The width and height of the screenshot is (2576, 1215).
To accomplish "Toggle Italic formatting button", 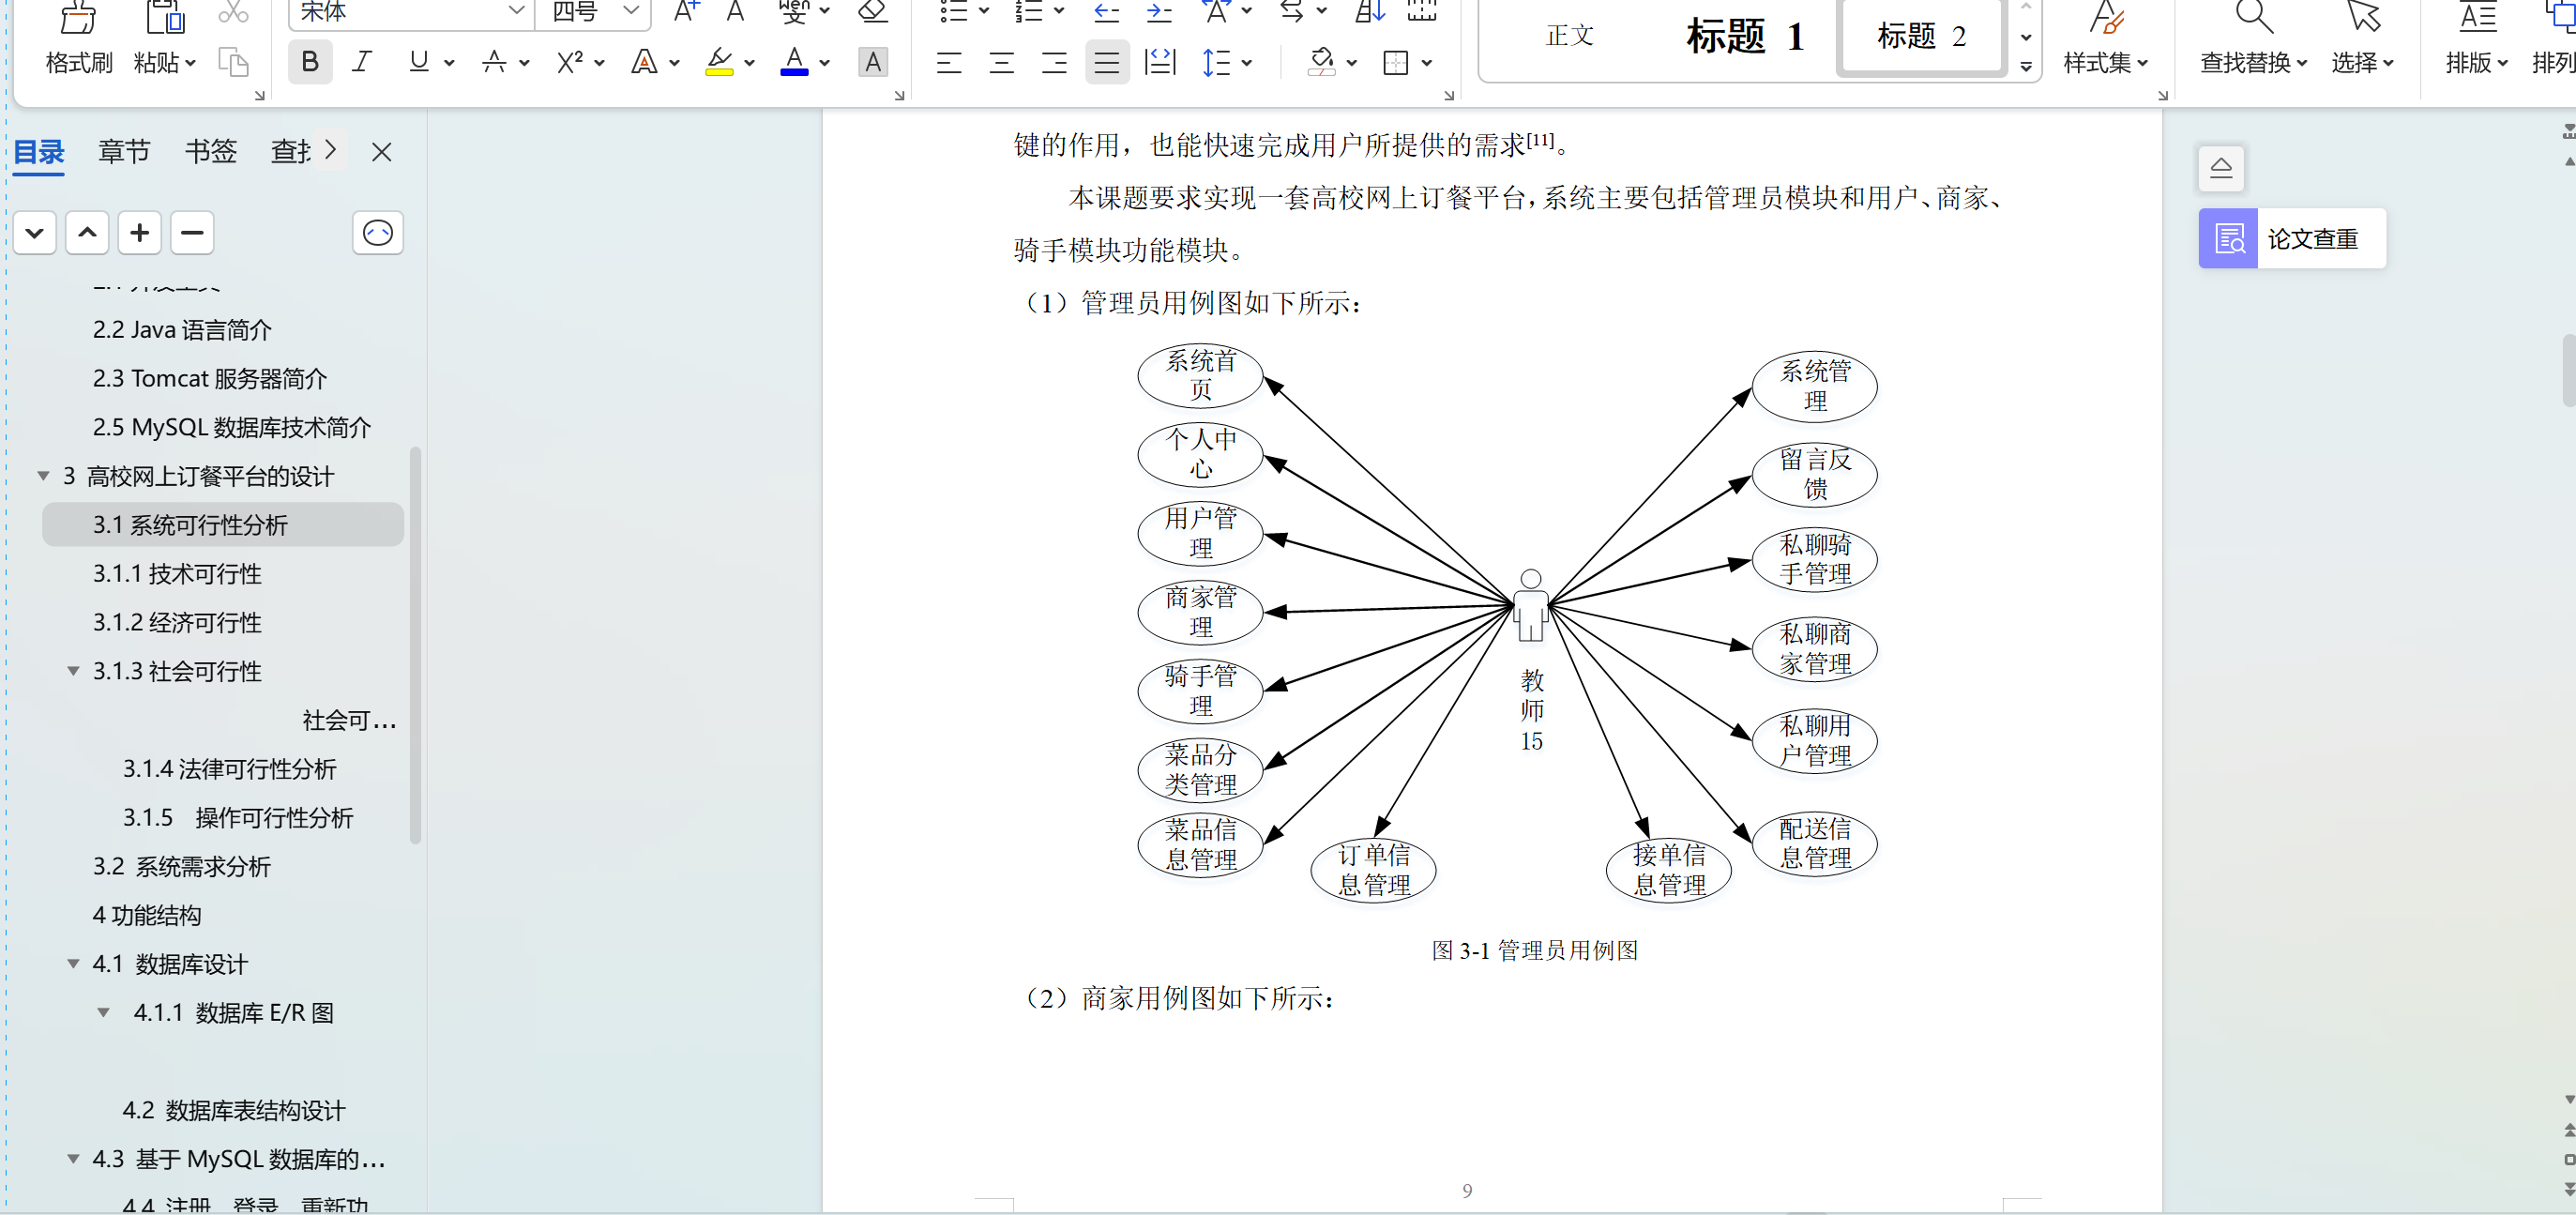I will coord(362,62).
